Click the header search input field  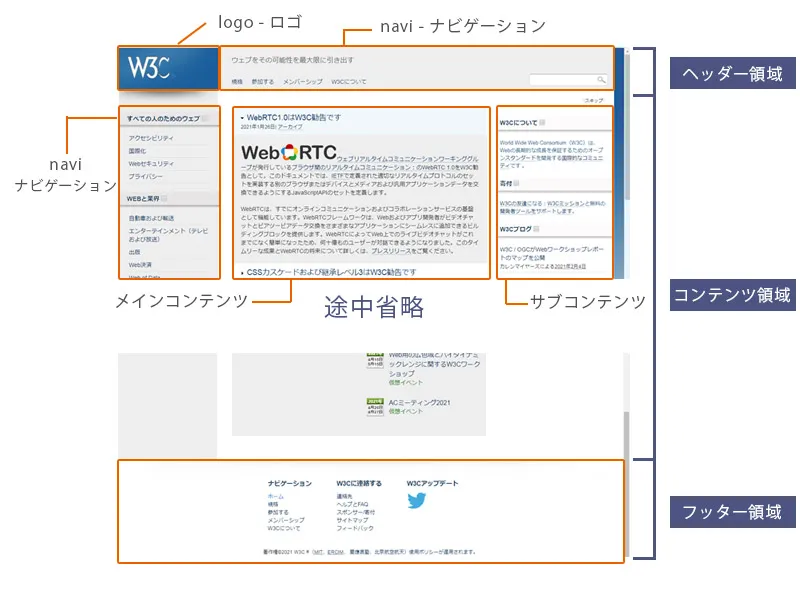pos(562,79)
